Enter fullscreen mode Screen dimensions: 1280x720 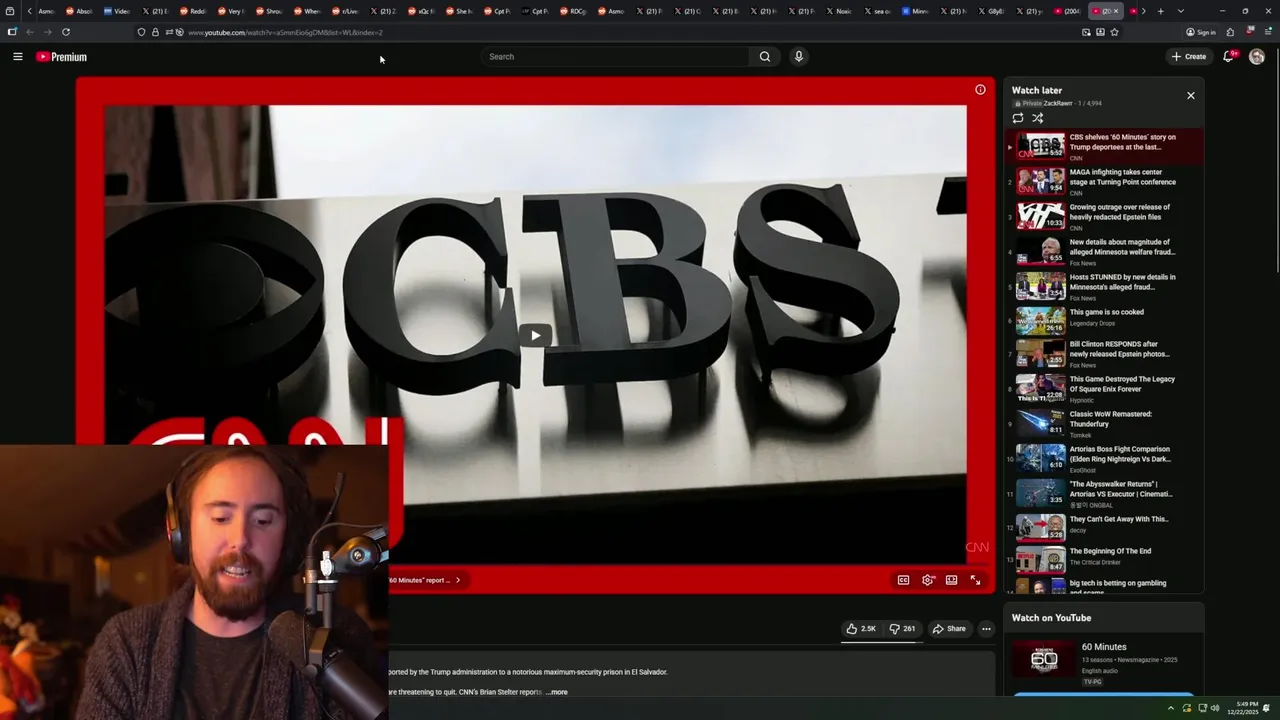(x=975, y=580)
